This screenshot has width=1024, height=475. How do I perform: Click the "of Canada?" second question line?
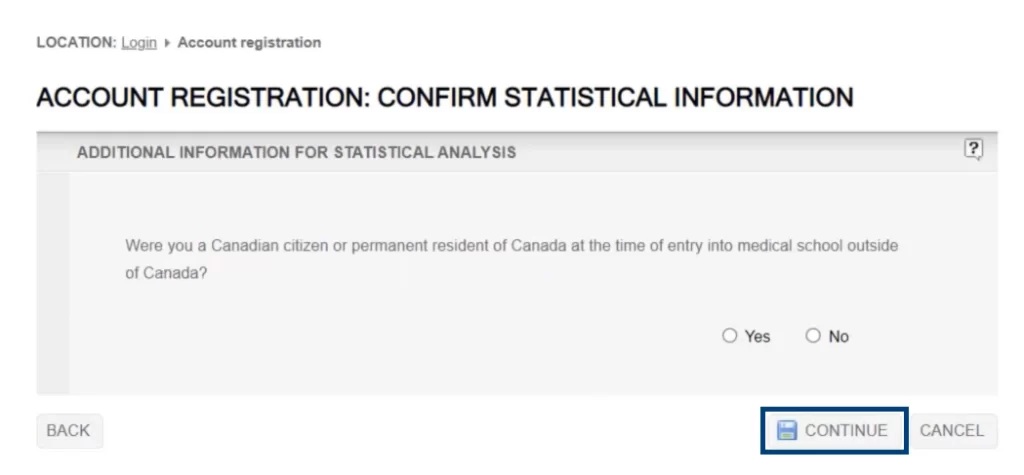[166, 273]
